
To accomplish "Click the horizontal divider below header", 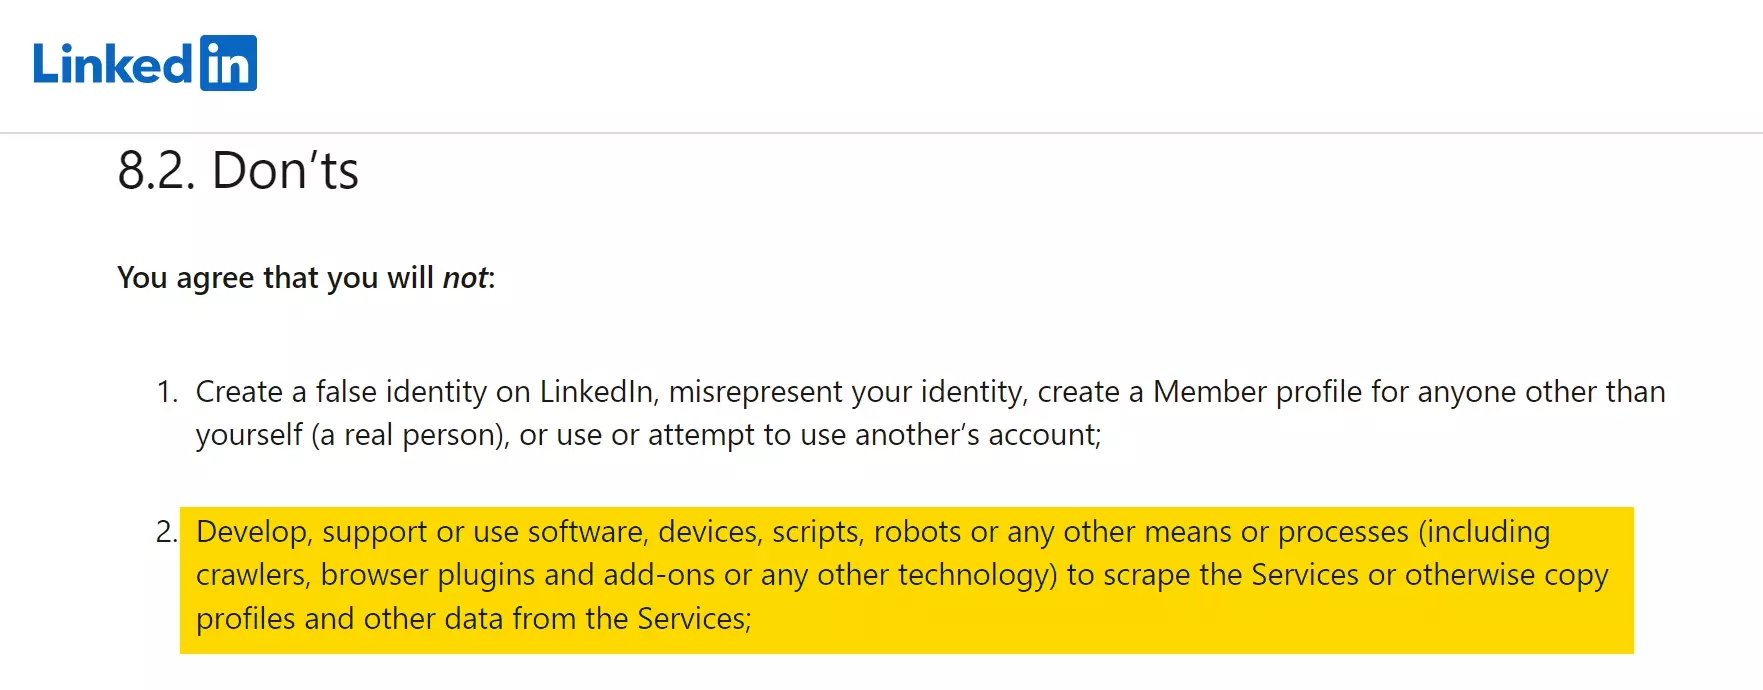I will pyautogui.click(x=880, y=133).
